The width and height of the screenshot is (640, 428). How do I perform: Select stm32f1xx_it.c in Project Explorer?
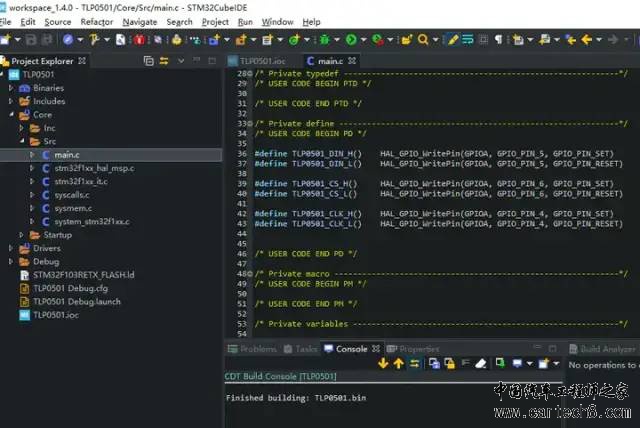(x=81, y=181)
